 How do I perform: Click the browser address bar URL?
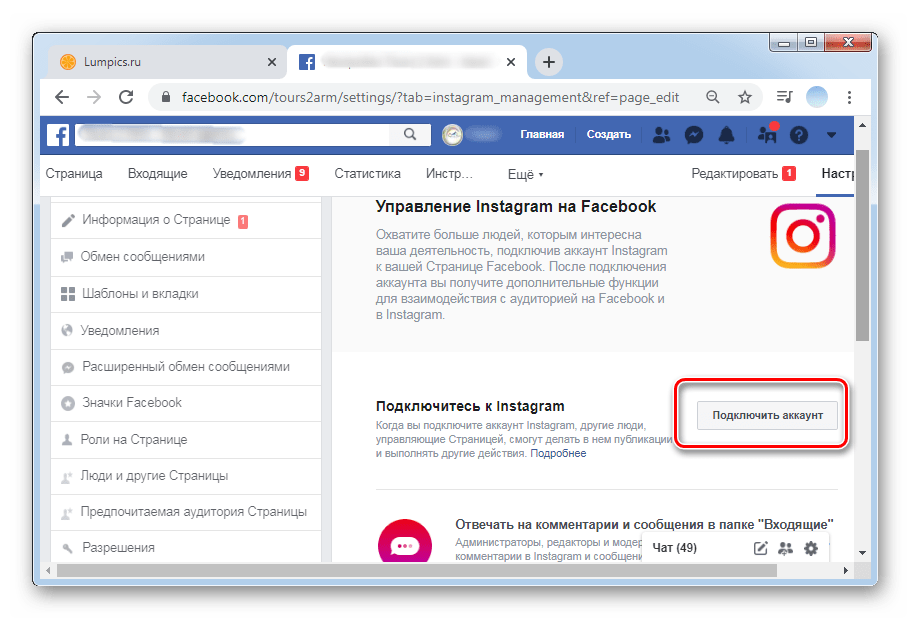(430, 97)
